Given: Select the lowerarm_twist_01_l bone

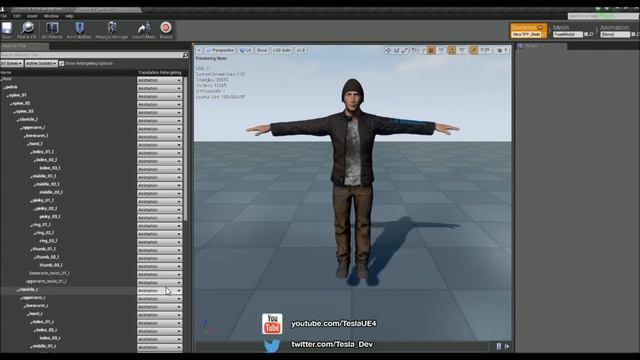Looking at the screenshot, I should 49,273.
